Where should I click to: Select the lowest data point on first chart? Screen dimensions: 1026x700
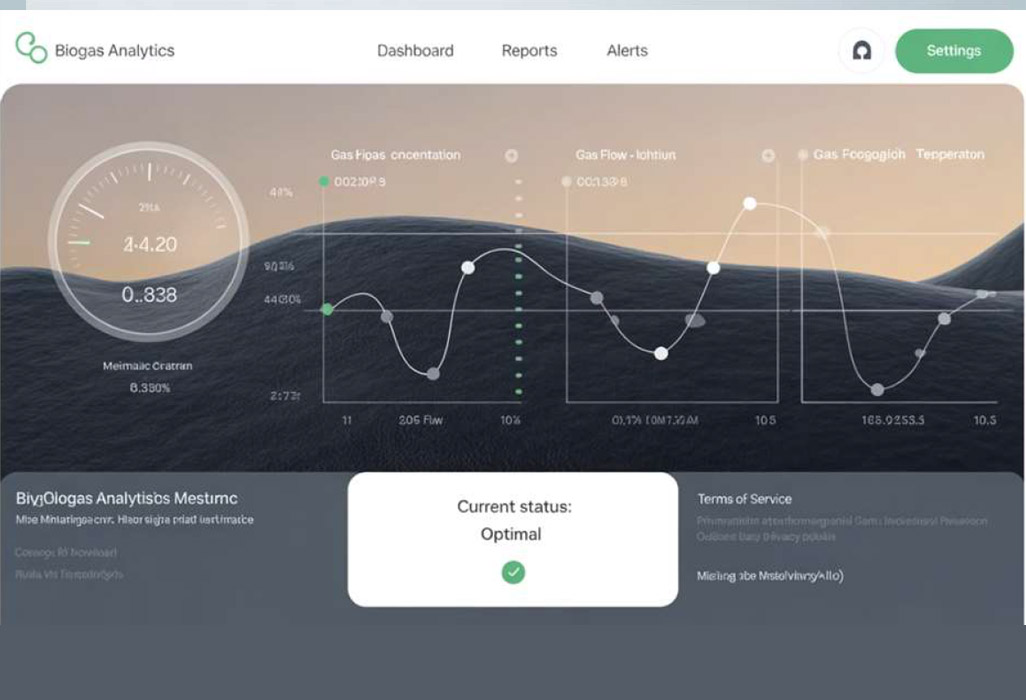pos(433,373)
